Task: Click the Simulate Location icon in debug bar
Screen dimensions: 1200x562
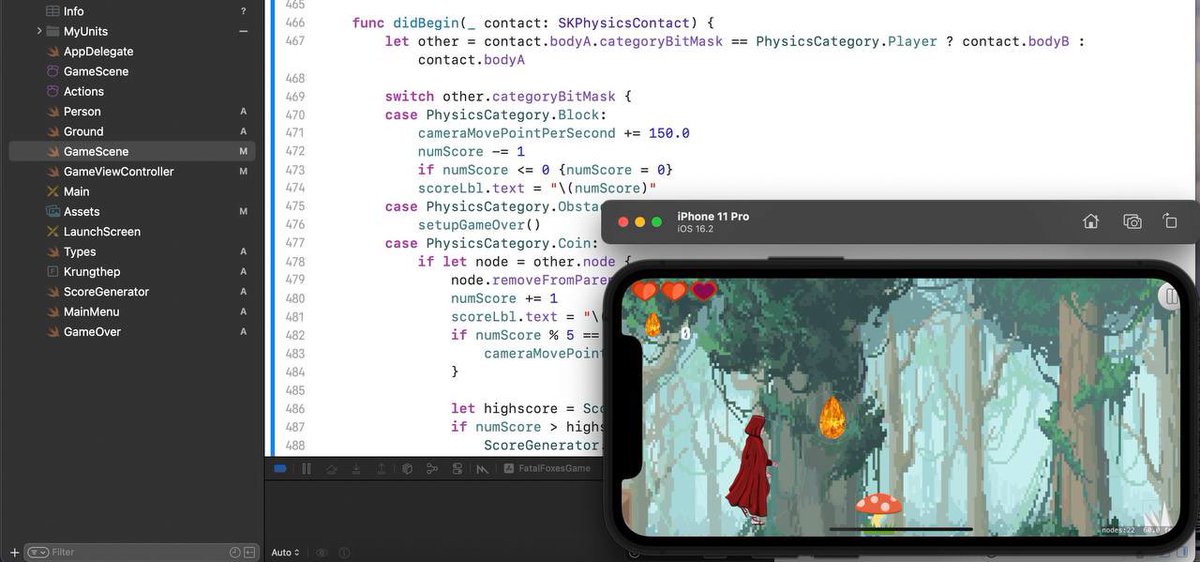Action: pyautogui.click(x=483, y=468)
